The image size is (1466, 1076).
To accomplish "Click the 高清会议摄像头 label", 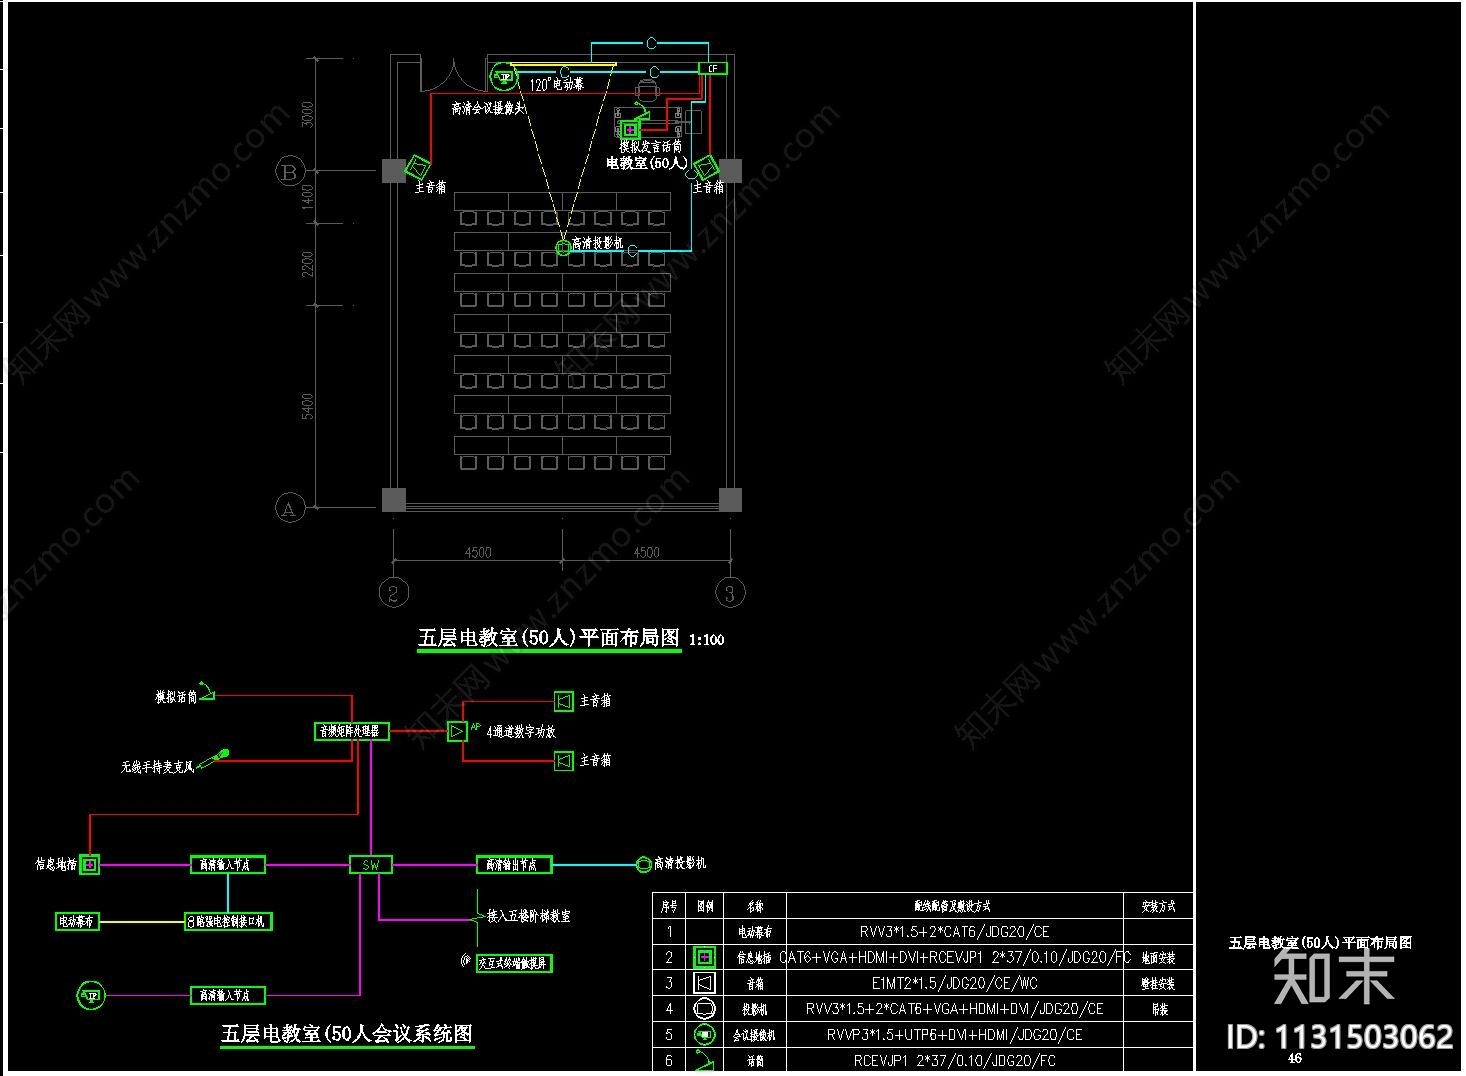I will coord(488,108).
